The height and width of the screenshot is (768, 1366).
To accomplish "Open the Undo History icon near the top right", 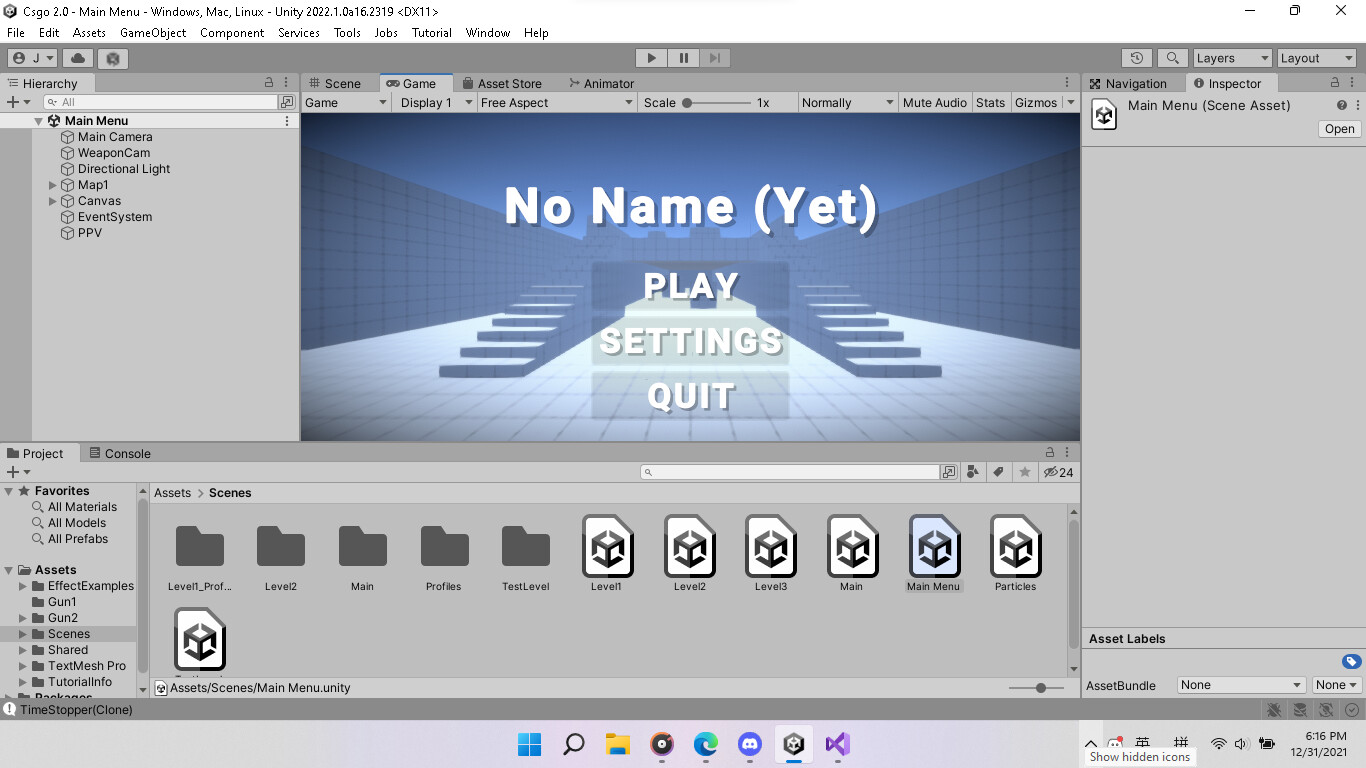I will (x=1136, y=57).
